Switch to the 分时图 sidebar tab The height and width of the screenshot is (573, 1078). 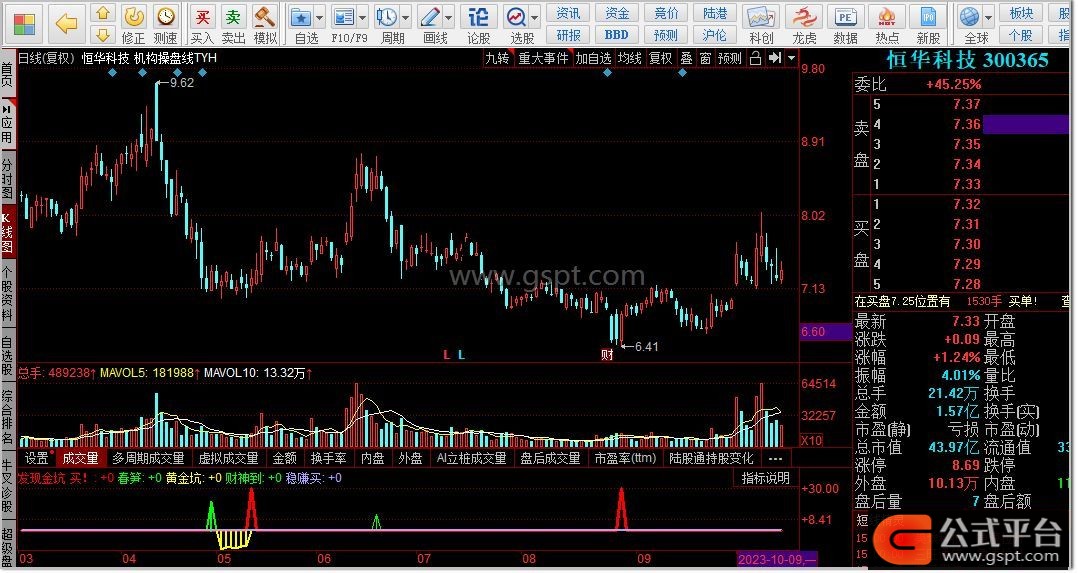[x=7, y=177]
